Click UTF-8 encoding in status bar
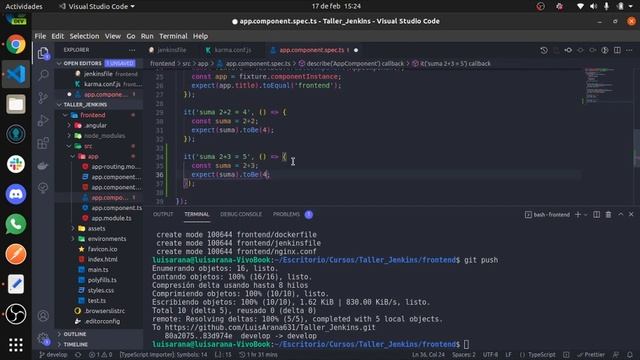Image resolution: width=640 pixels, height=360 pixels. click(490, 355)
